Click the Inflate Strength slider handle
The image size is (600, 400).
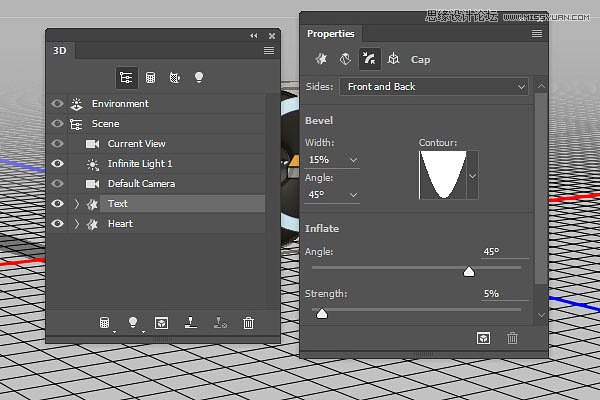point(322,314)
